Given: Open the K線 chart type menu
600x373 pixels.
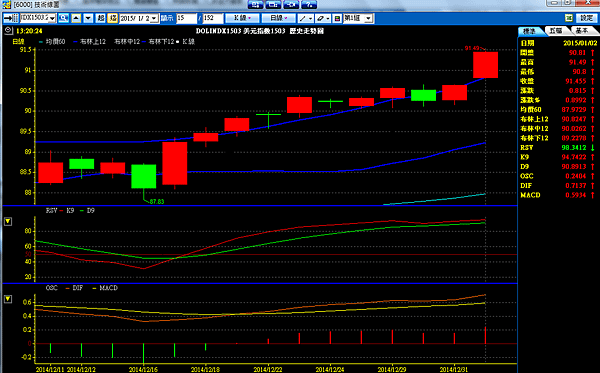Looking at the screenshot, I should coord(242,18).
